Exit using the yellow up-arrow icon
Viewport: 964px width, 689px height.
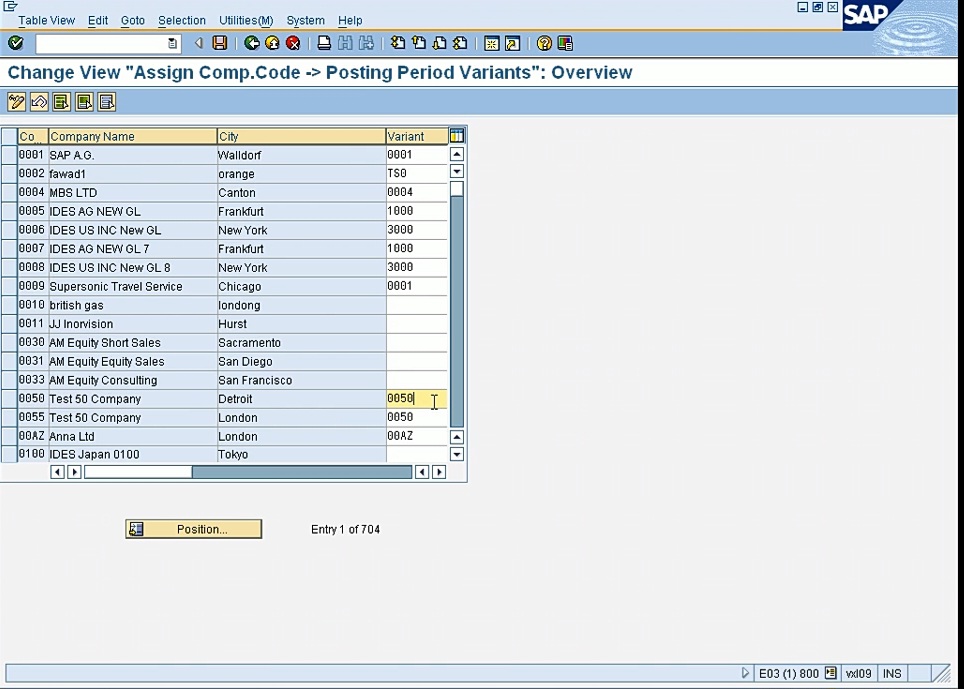pos(272,43)
